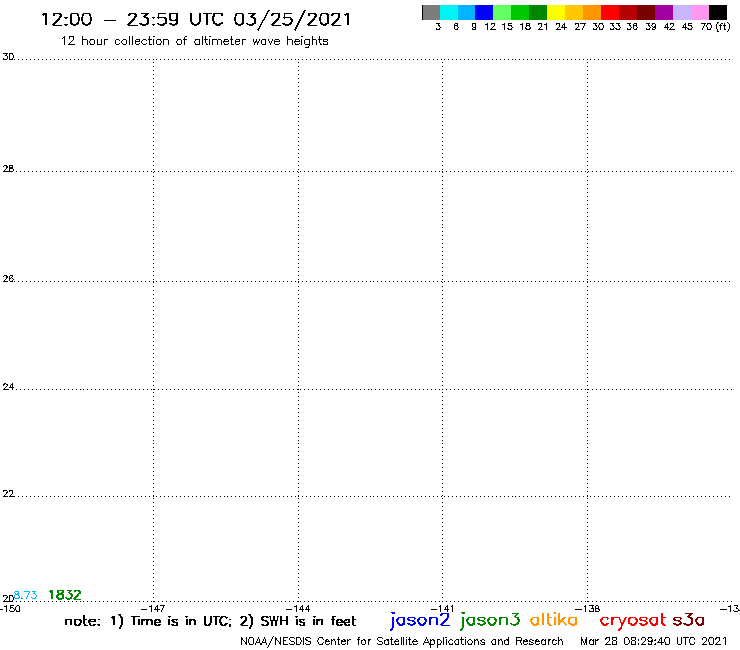This screenshot has height=650, width=740.
Task: Click the latitude label '24'
Action: coord(8,387)
